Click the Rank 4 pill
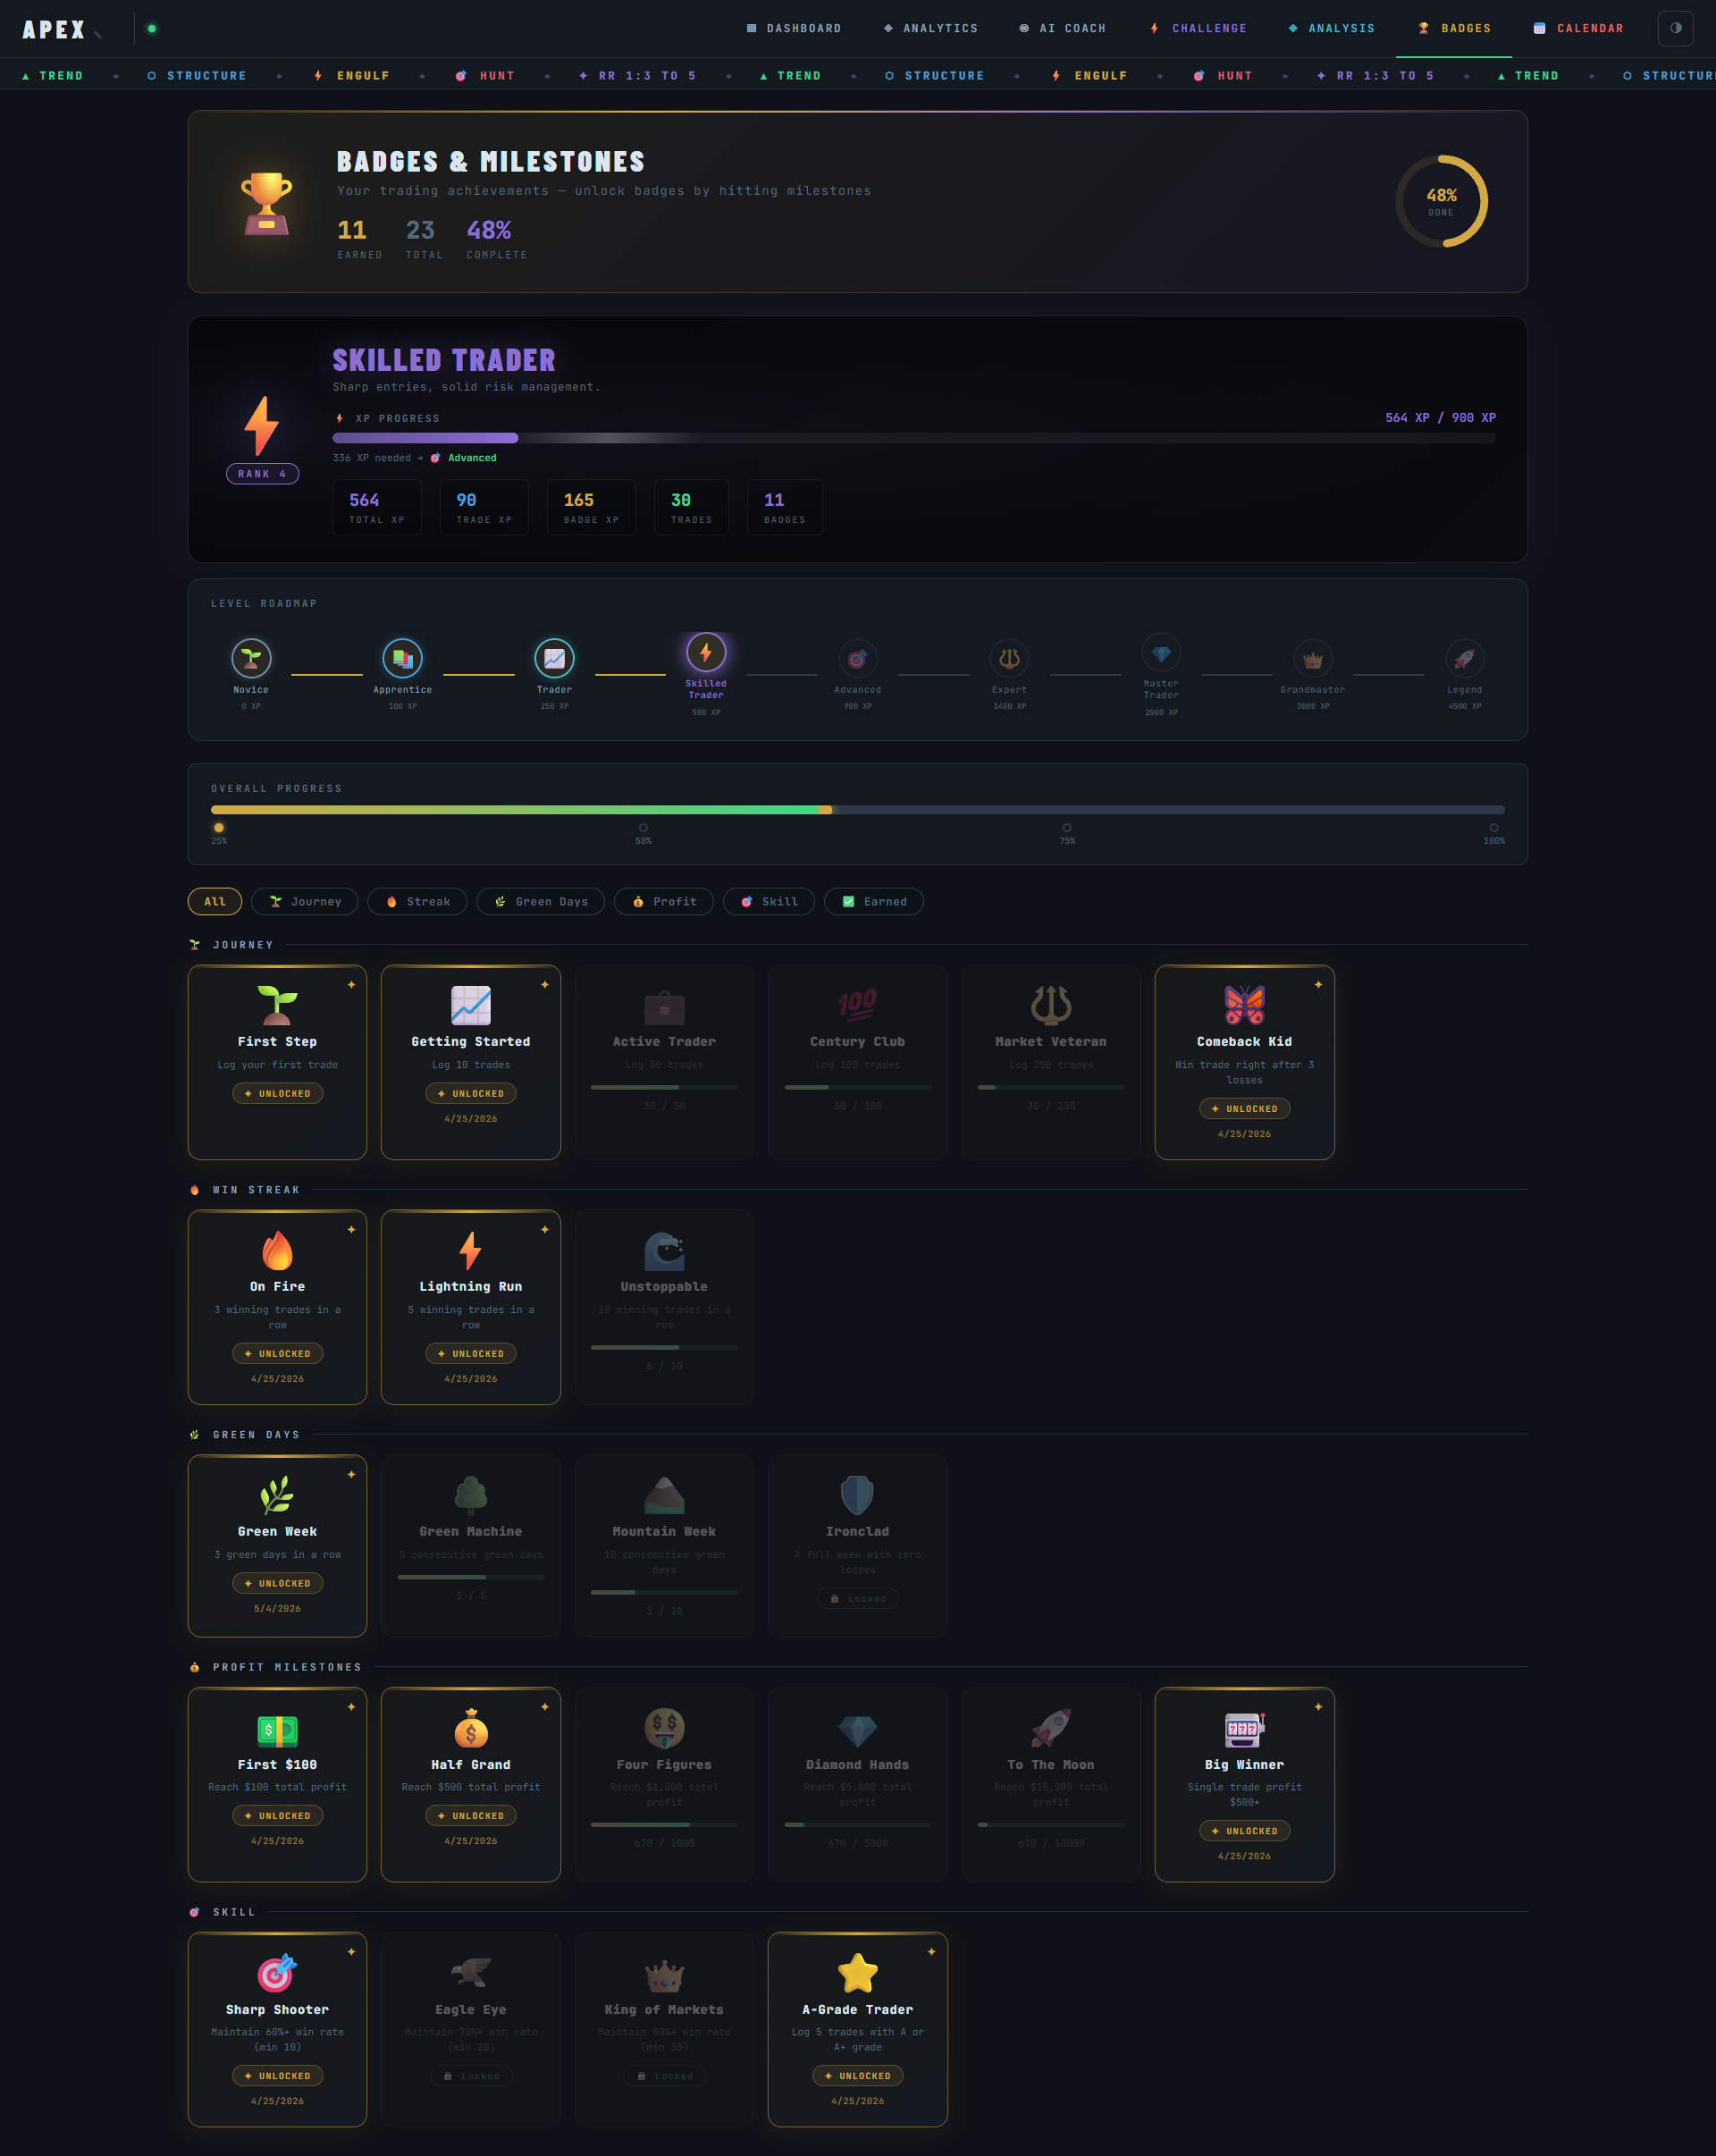The height and width of the screenshot is (2156, 1716). pos(262,474)
